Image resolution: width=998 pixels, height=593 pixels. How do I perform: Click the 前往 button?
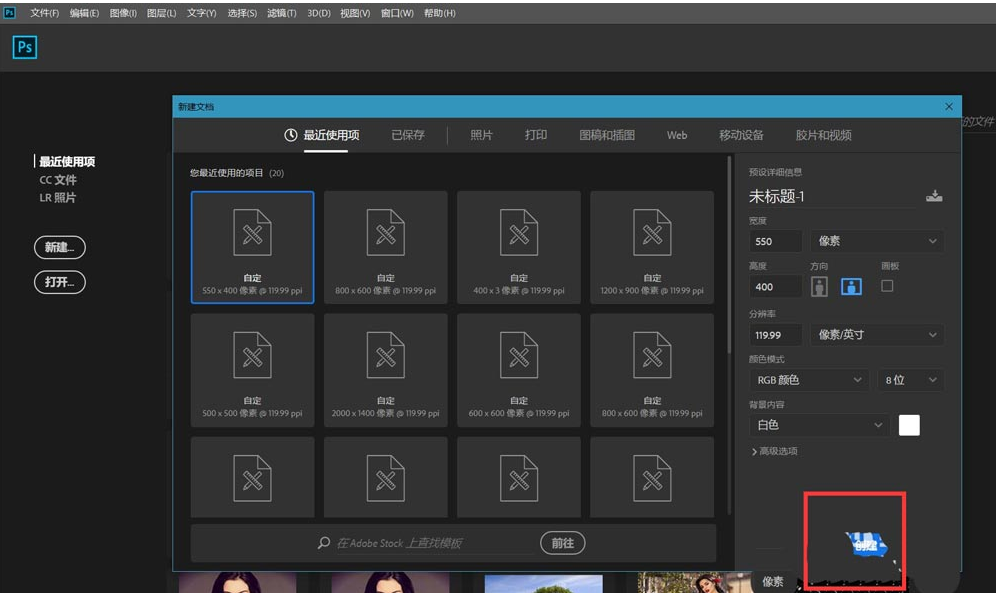pos(563,543)
